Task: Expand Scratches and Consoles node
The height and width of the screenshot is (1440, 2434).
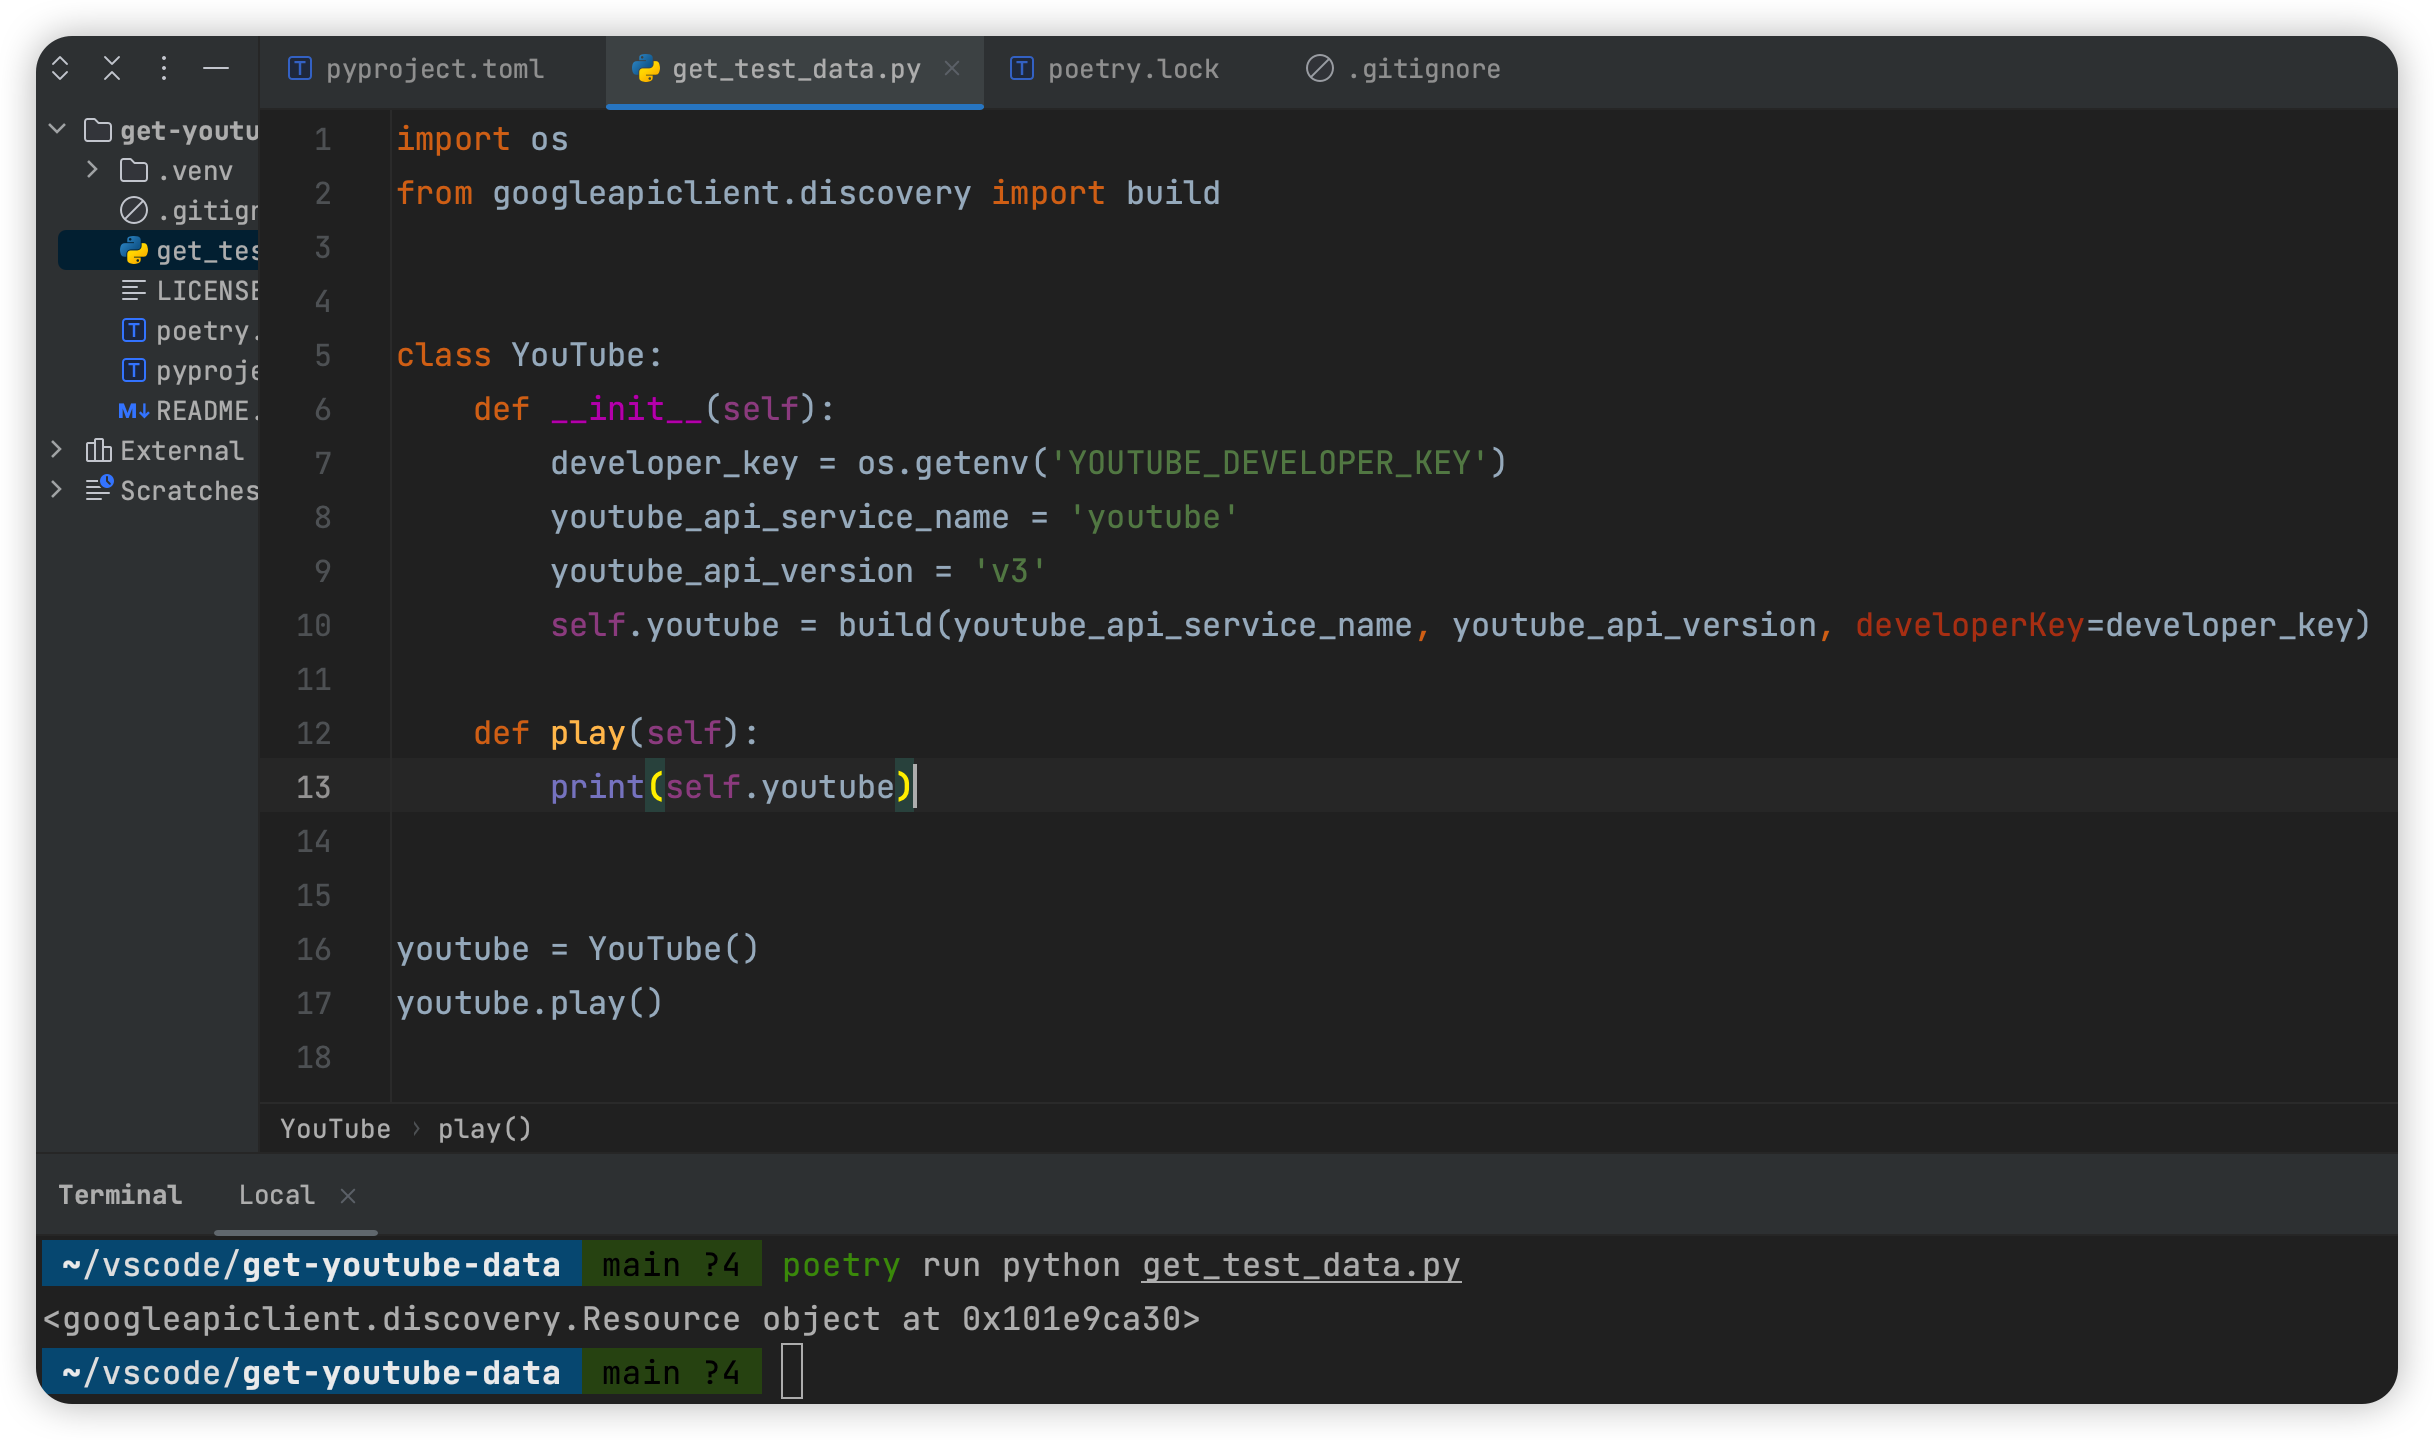Action: coord(57,490)
